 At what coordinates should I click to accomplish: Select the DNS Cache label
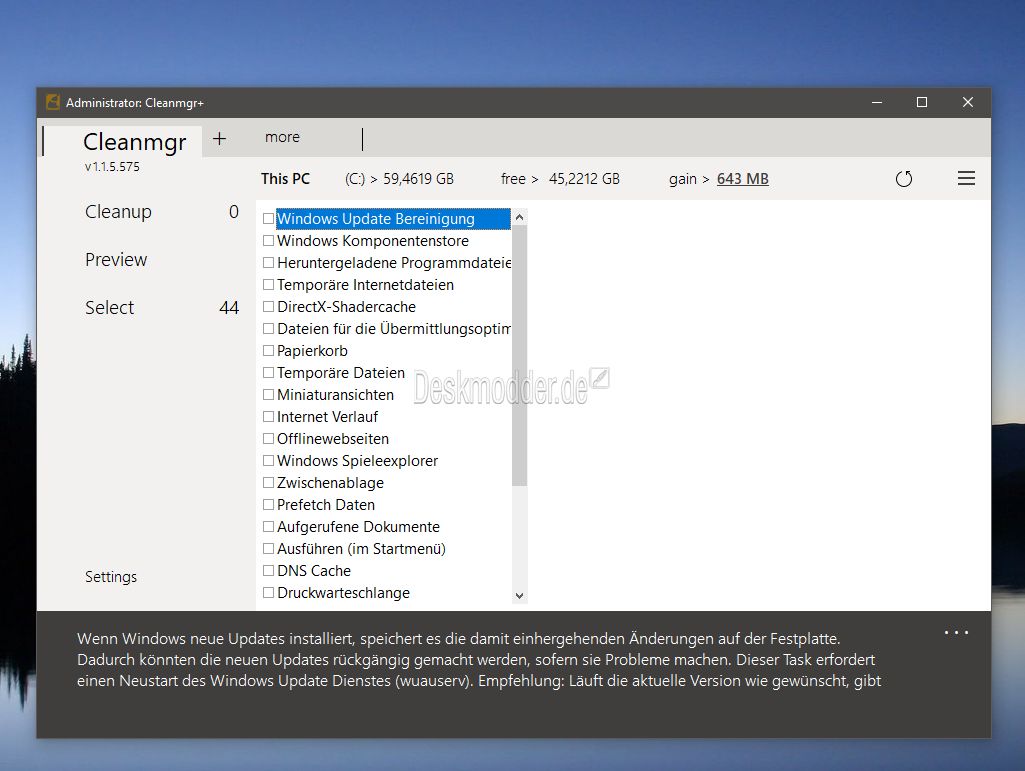[x=314, y=571]
